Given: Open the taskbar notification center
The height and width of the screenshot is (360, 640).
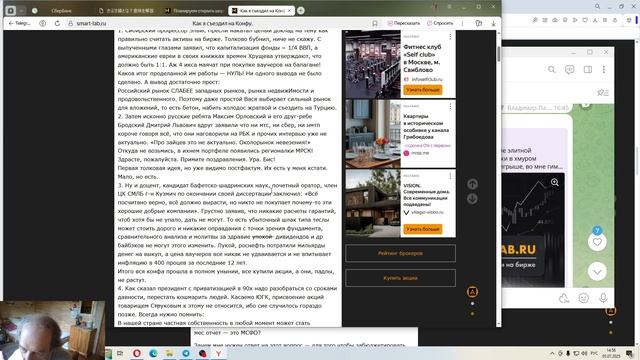Looking at the screenshot, I should coord(630,353).
